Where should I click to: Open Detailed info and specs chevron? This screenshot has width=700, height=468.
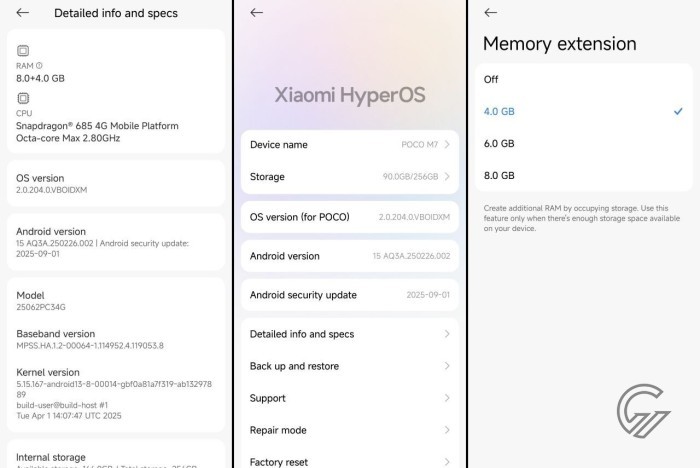[x=447, y=334]
